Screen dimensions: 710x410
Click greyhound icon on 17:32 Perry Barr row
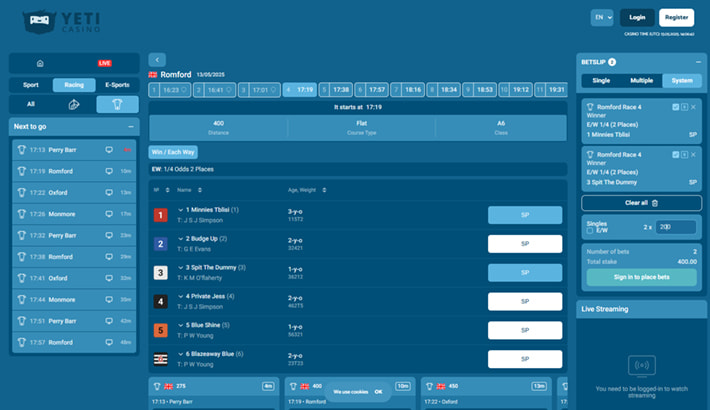pyautogui.click(x=21, y=235)
